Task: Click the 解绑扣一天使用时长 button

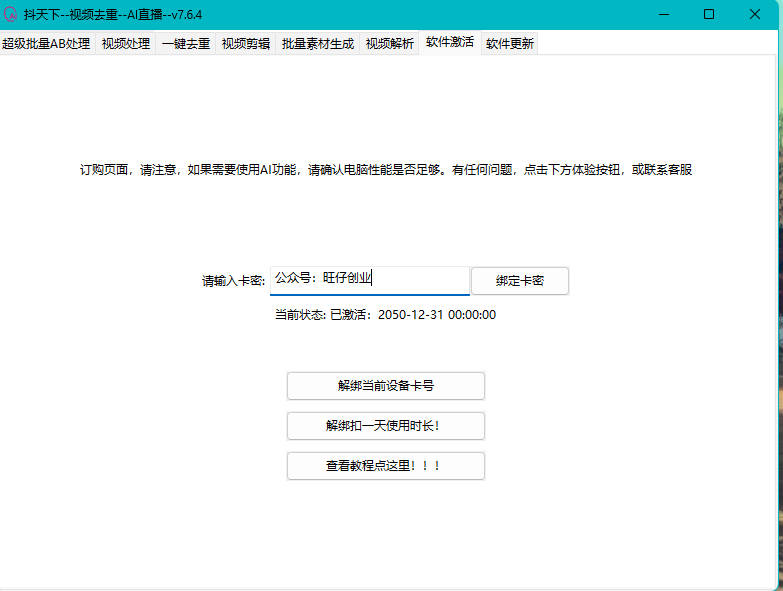Action: [385, 426]
